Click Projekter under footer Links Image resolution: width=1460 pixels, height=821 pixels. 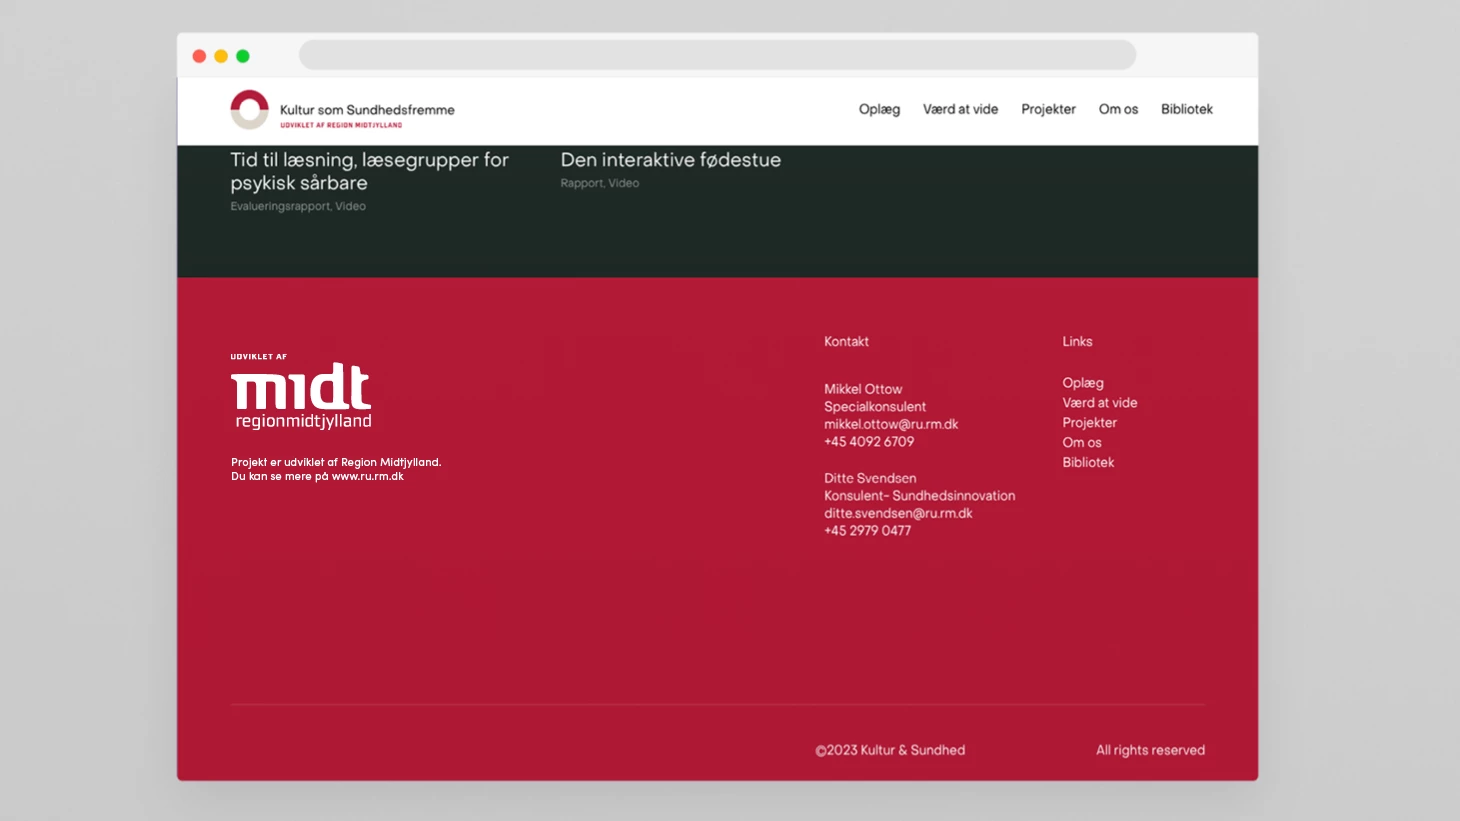(1090, 423)
